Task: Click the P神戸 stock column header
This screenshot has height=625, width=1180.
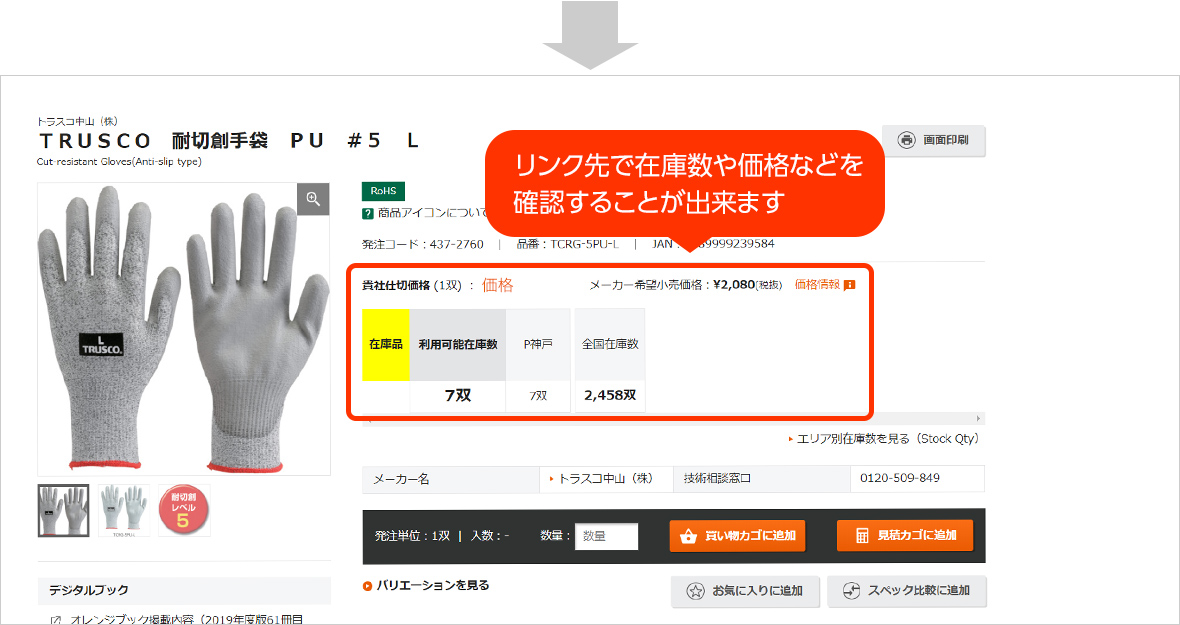Action: pos(538,344)
